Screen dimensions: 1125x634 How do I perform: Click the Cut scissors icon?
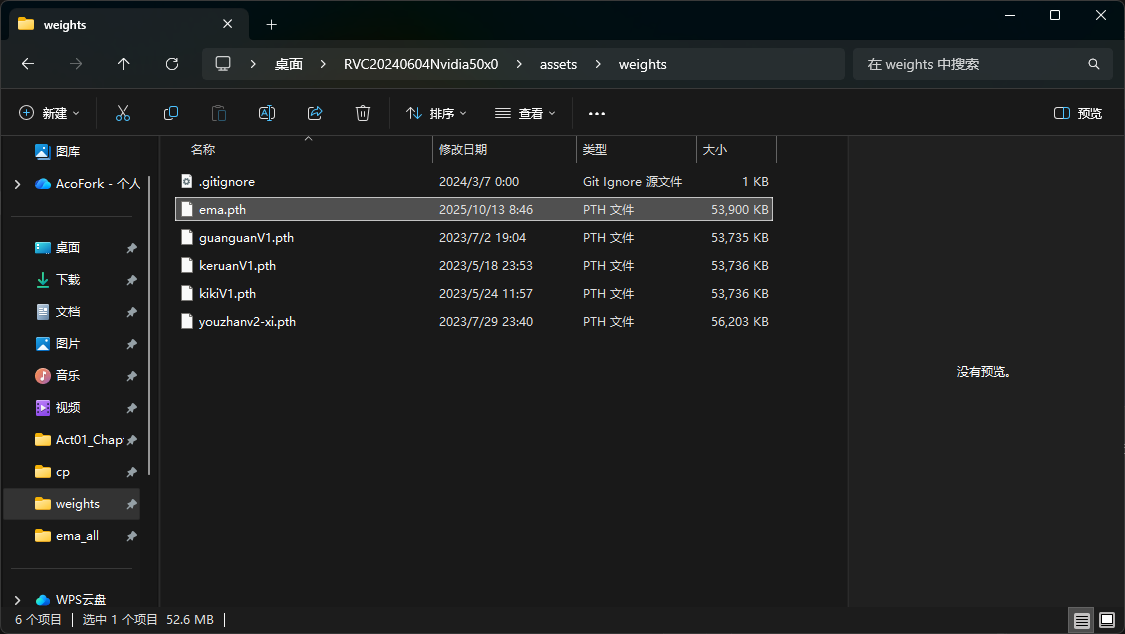coord(123,113)
